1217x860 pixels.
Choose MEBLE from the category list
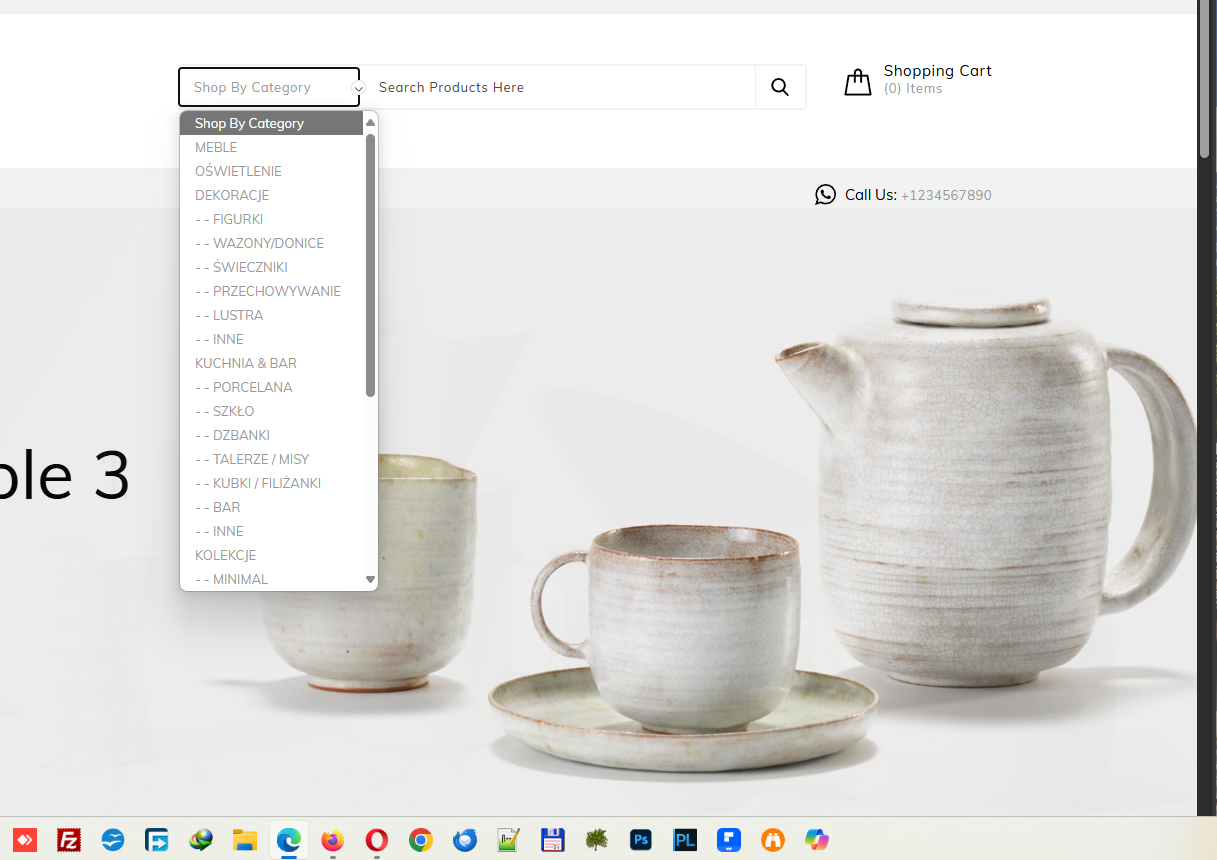point(271,147)
